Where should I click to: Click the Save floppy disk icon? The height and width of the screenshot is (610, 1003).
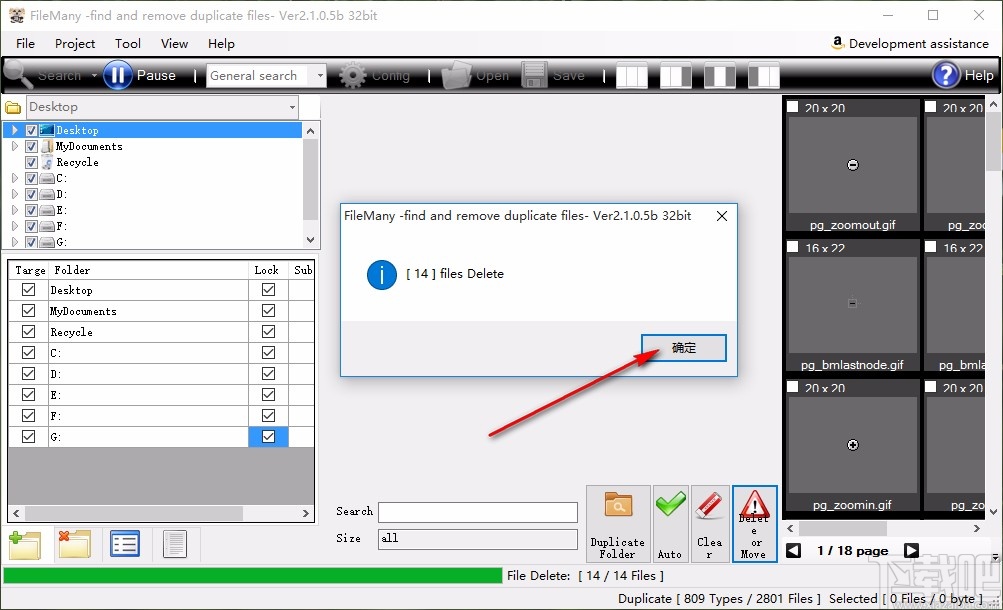click(534, 75)
